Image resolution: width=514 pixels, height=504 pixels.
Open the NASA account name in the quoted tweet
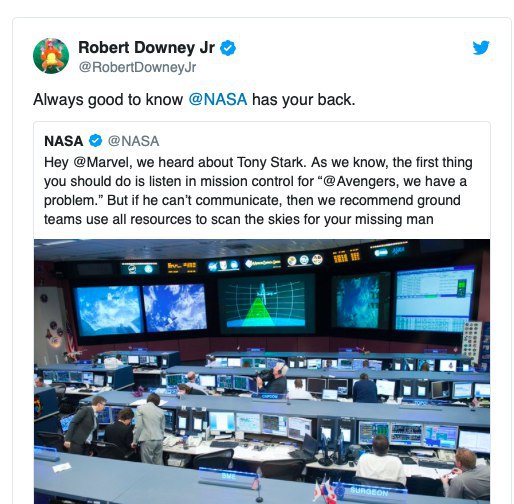point(64,141)
